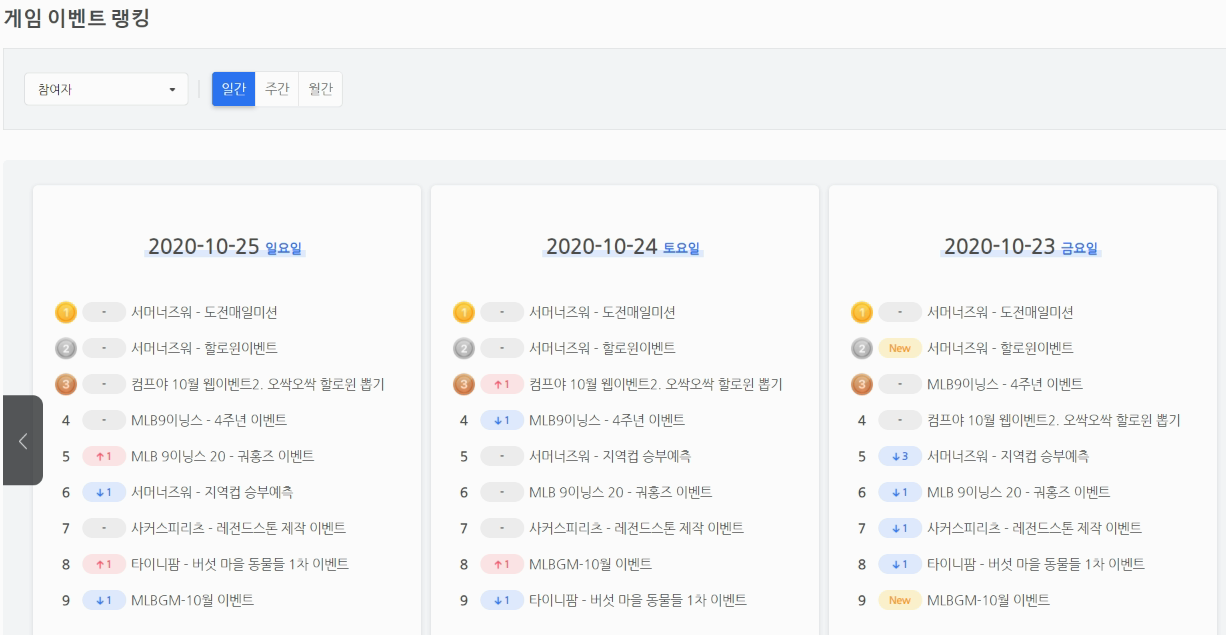Screen dimensions: 1226x635
Task: Select MLB 9이닝스 20 - 궈홍즈 이벤트 on 10-23
Action: pos(1019,492)
